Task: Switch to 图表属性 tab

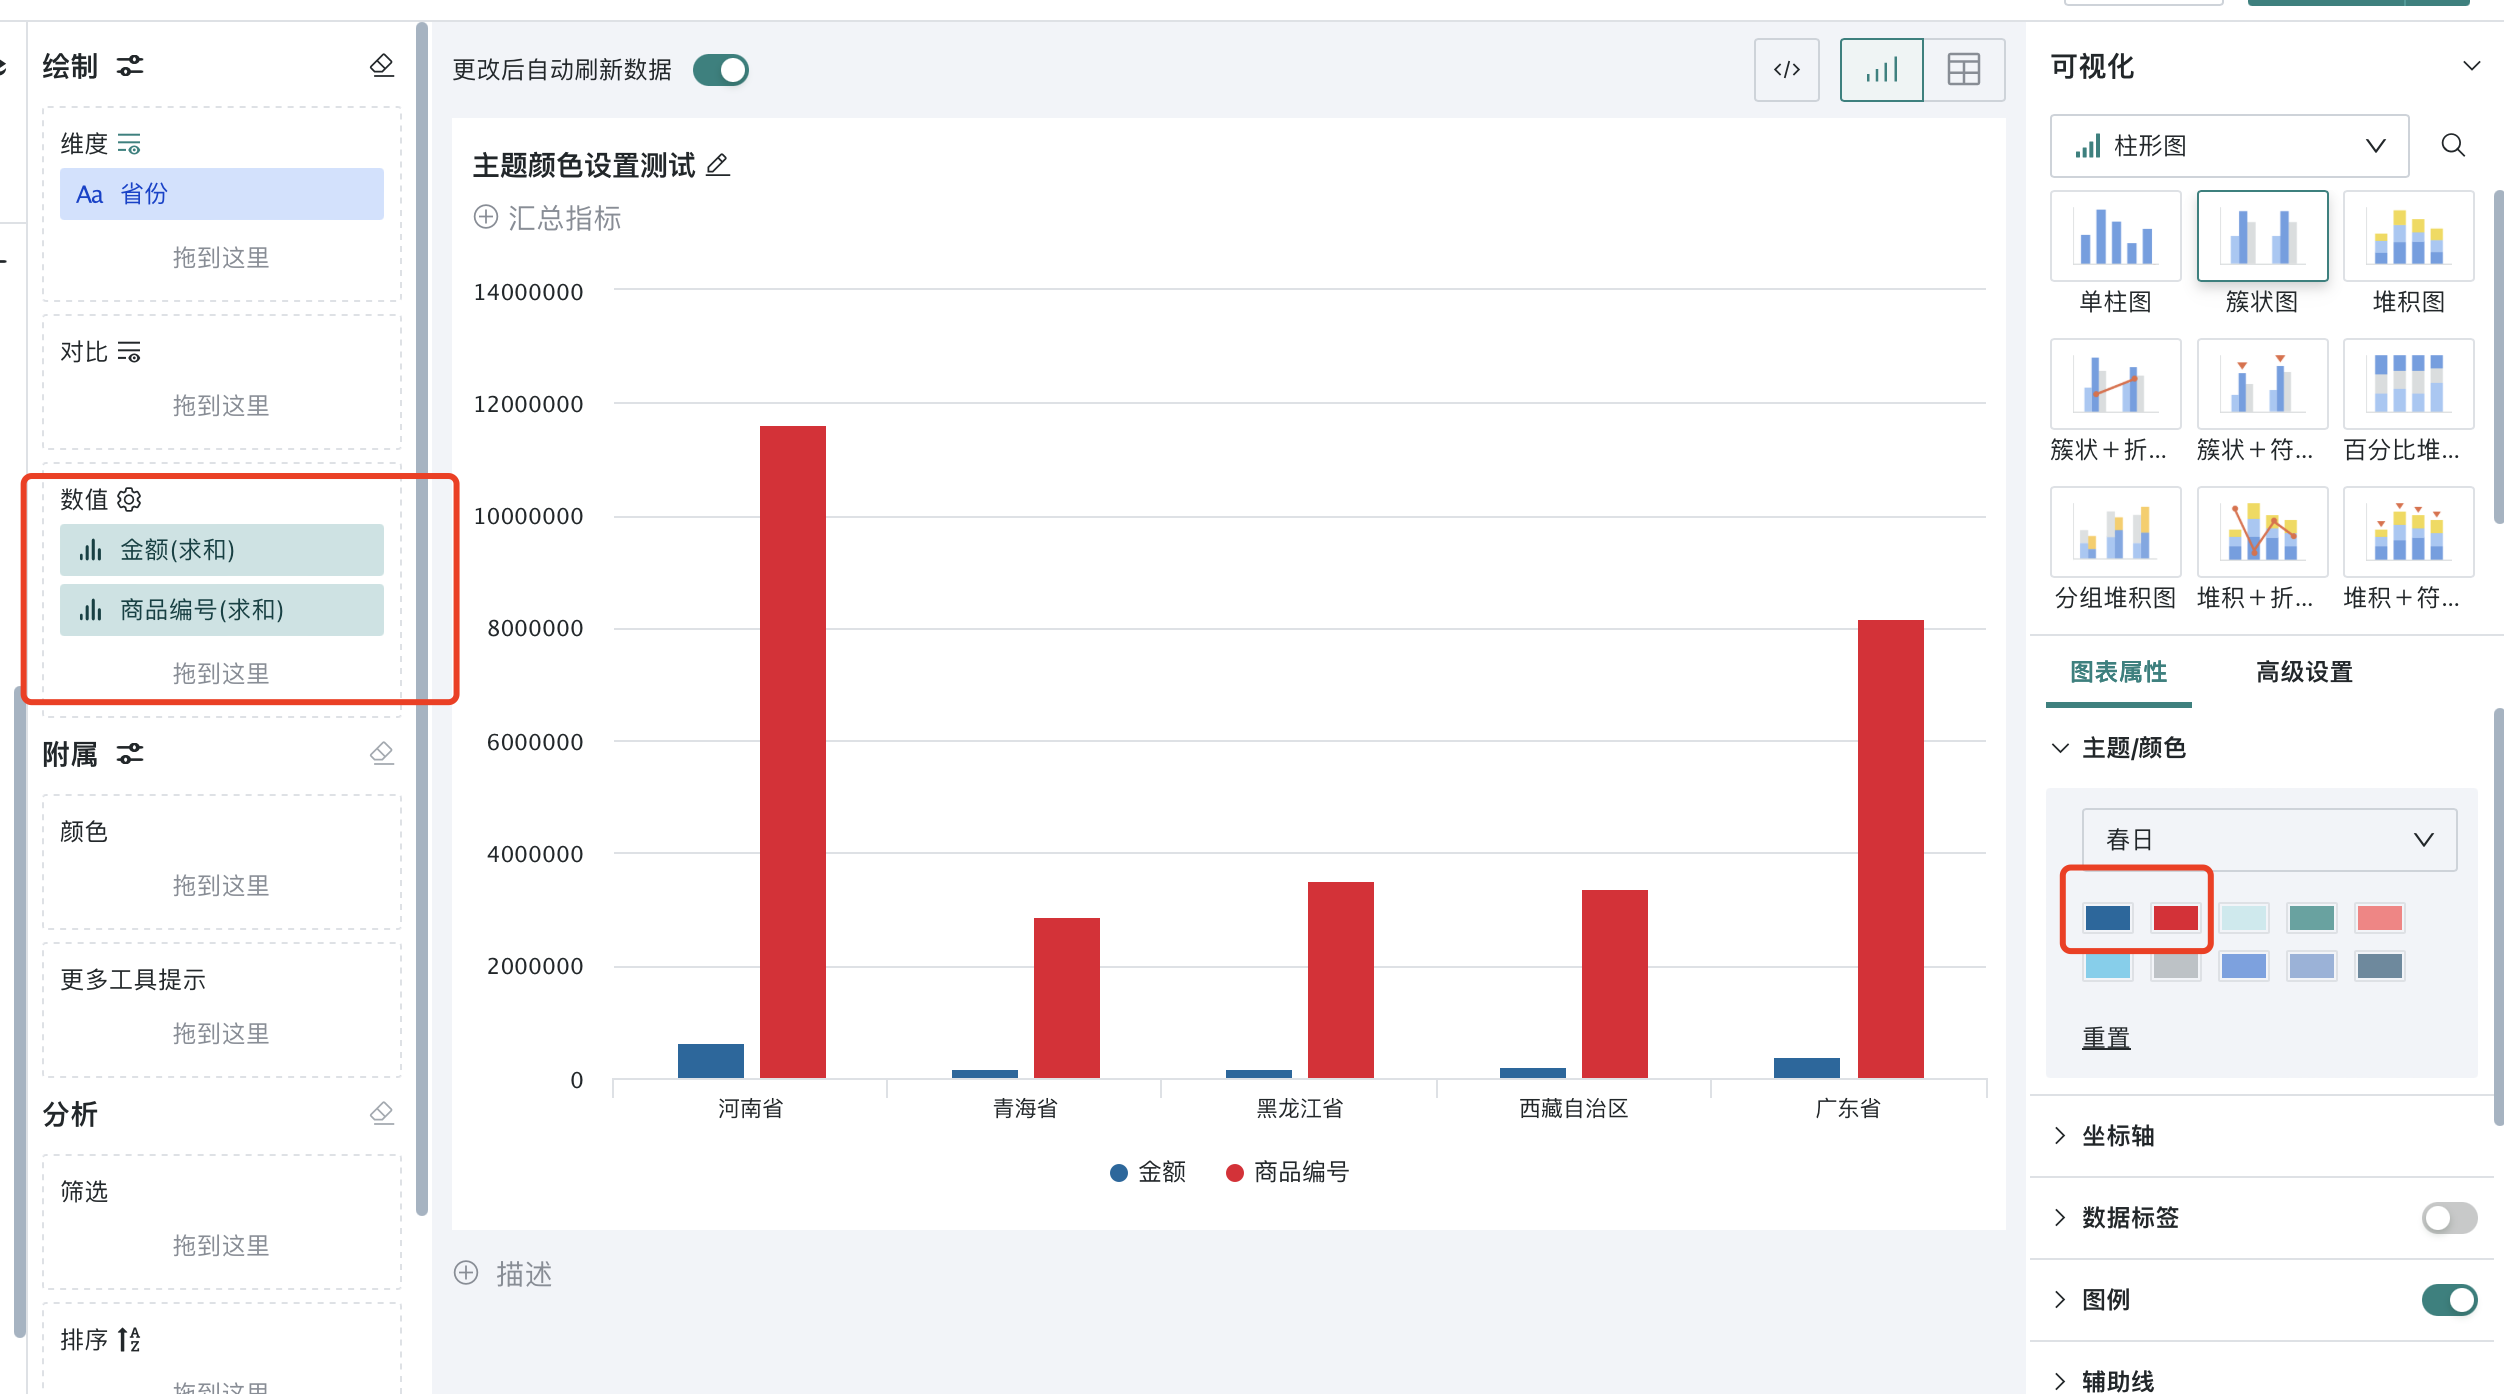Action: (2119, 672)
